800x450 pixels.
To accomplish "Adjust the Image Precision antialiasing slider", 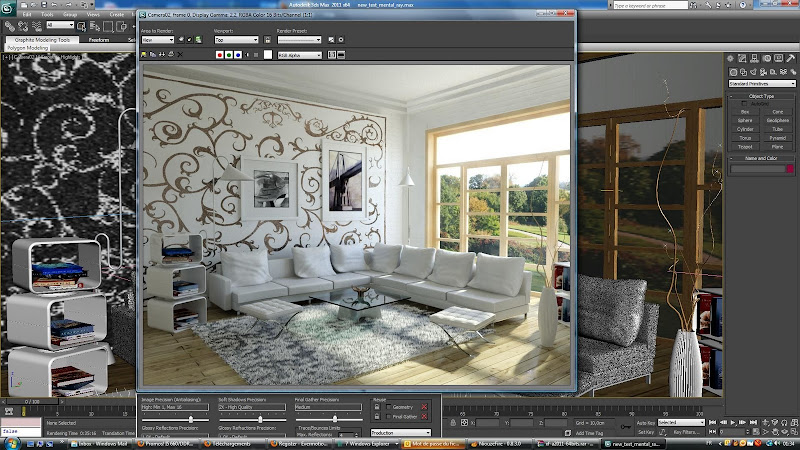I will tap(191, 419).
